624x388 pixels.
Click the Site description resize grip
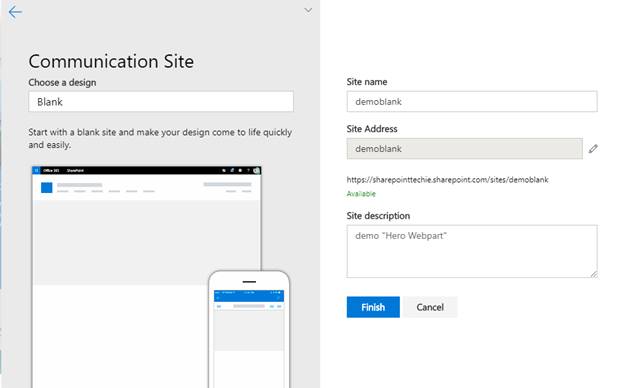click(x=594, y=274)
